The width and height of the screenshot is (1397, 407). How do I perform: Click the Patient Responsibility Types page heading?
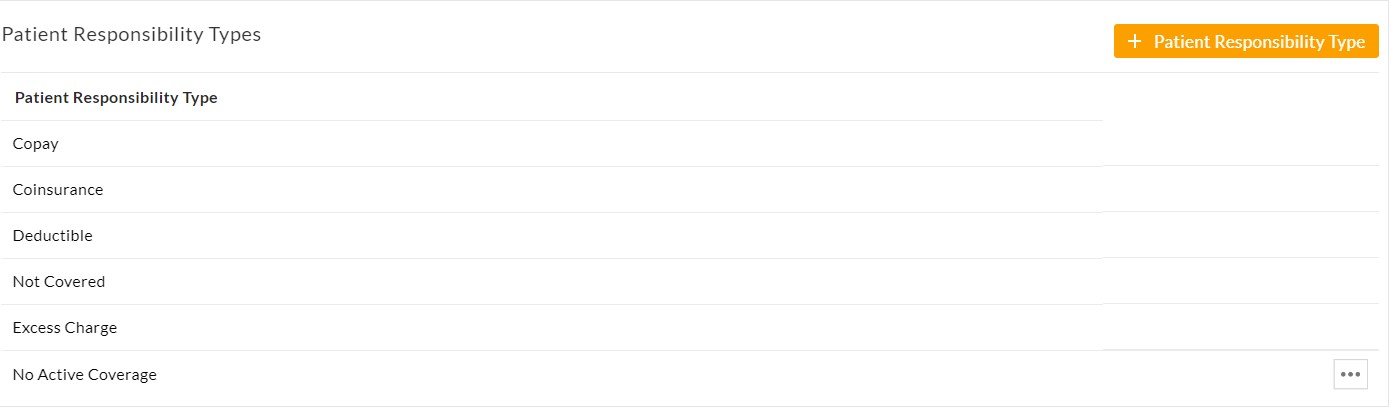(131, 34)
